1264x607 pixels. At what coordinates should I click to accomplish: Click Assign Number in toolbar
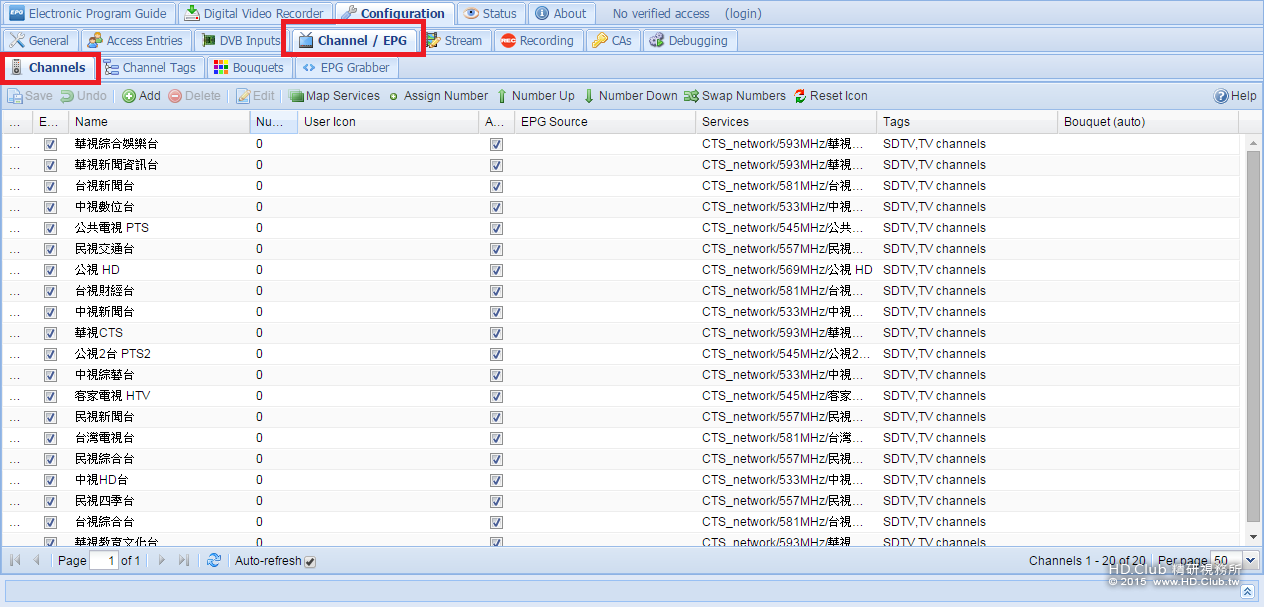coord(437,96)
